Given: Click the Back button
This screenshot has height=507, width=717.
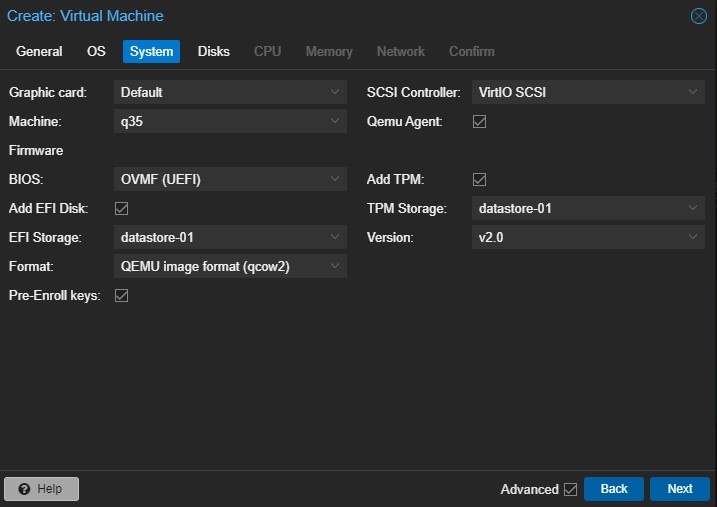Looking at the screenshot, I should [x=613, y=489].
